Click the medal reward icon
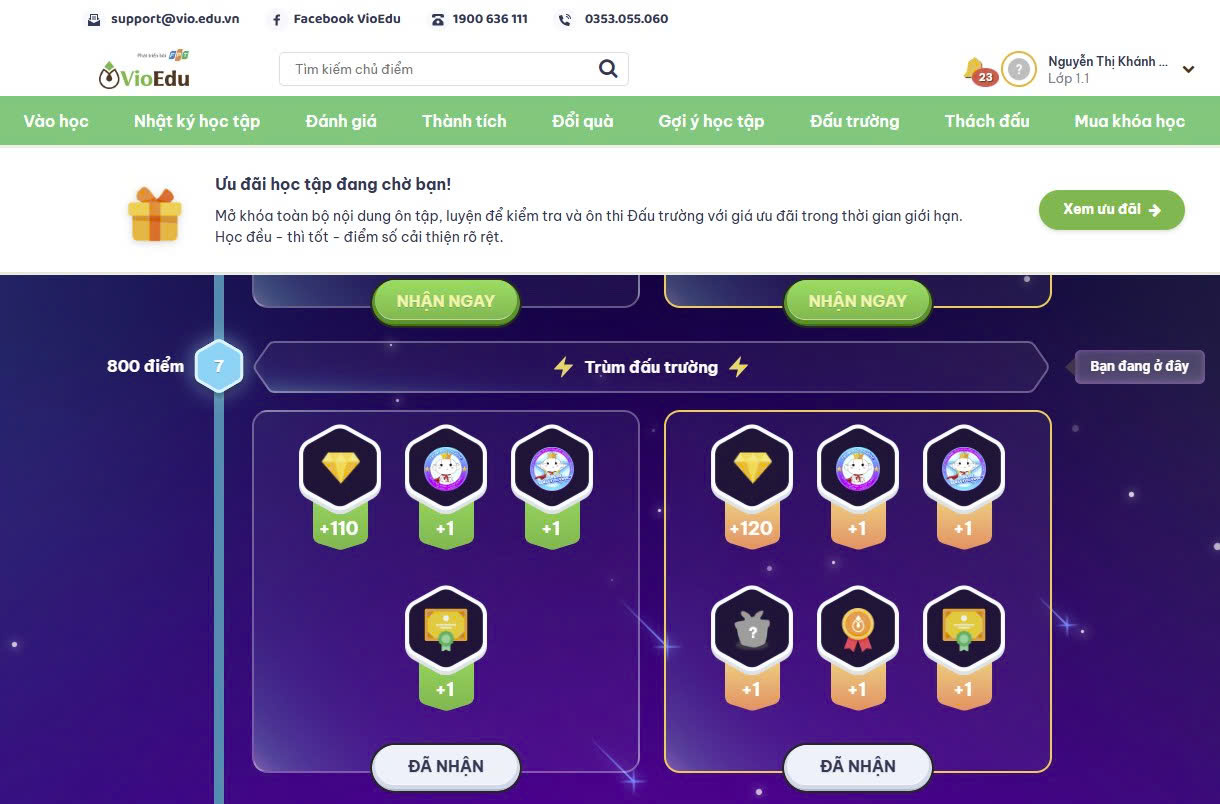Image resolution: width=1220 pixels, height=804 pixels. coord(857,628)
